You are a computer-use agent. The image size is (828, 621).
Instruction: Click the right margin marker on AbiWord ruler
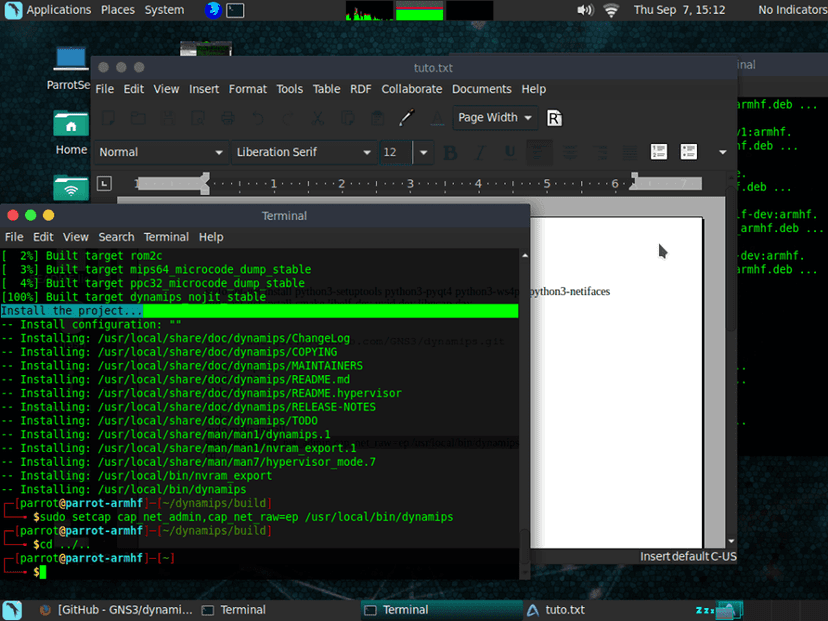(634, 181)
